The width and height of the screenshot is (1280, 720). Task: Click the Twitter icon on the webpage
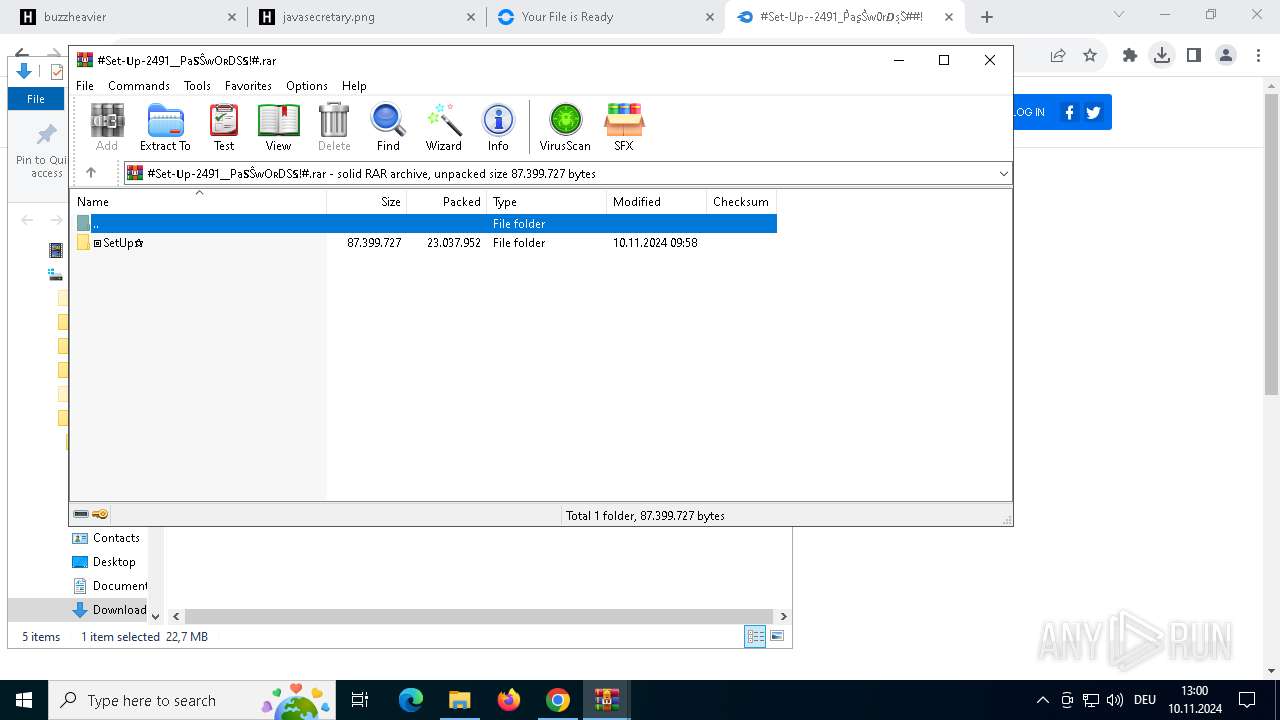1093,112
